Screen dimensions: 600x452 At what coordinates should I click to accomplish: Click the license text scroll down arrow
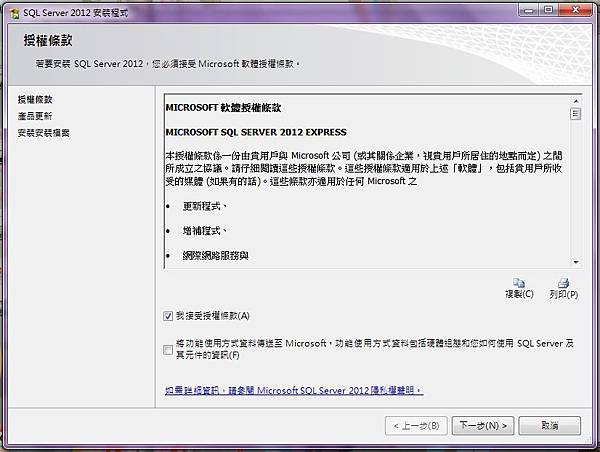[x=576, y=262]
